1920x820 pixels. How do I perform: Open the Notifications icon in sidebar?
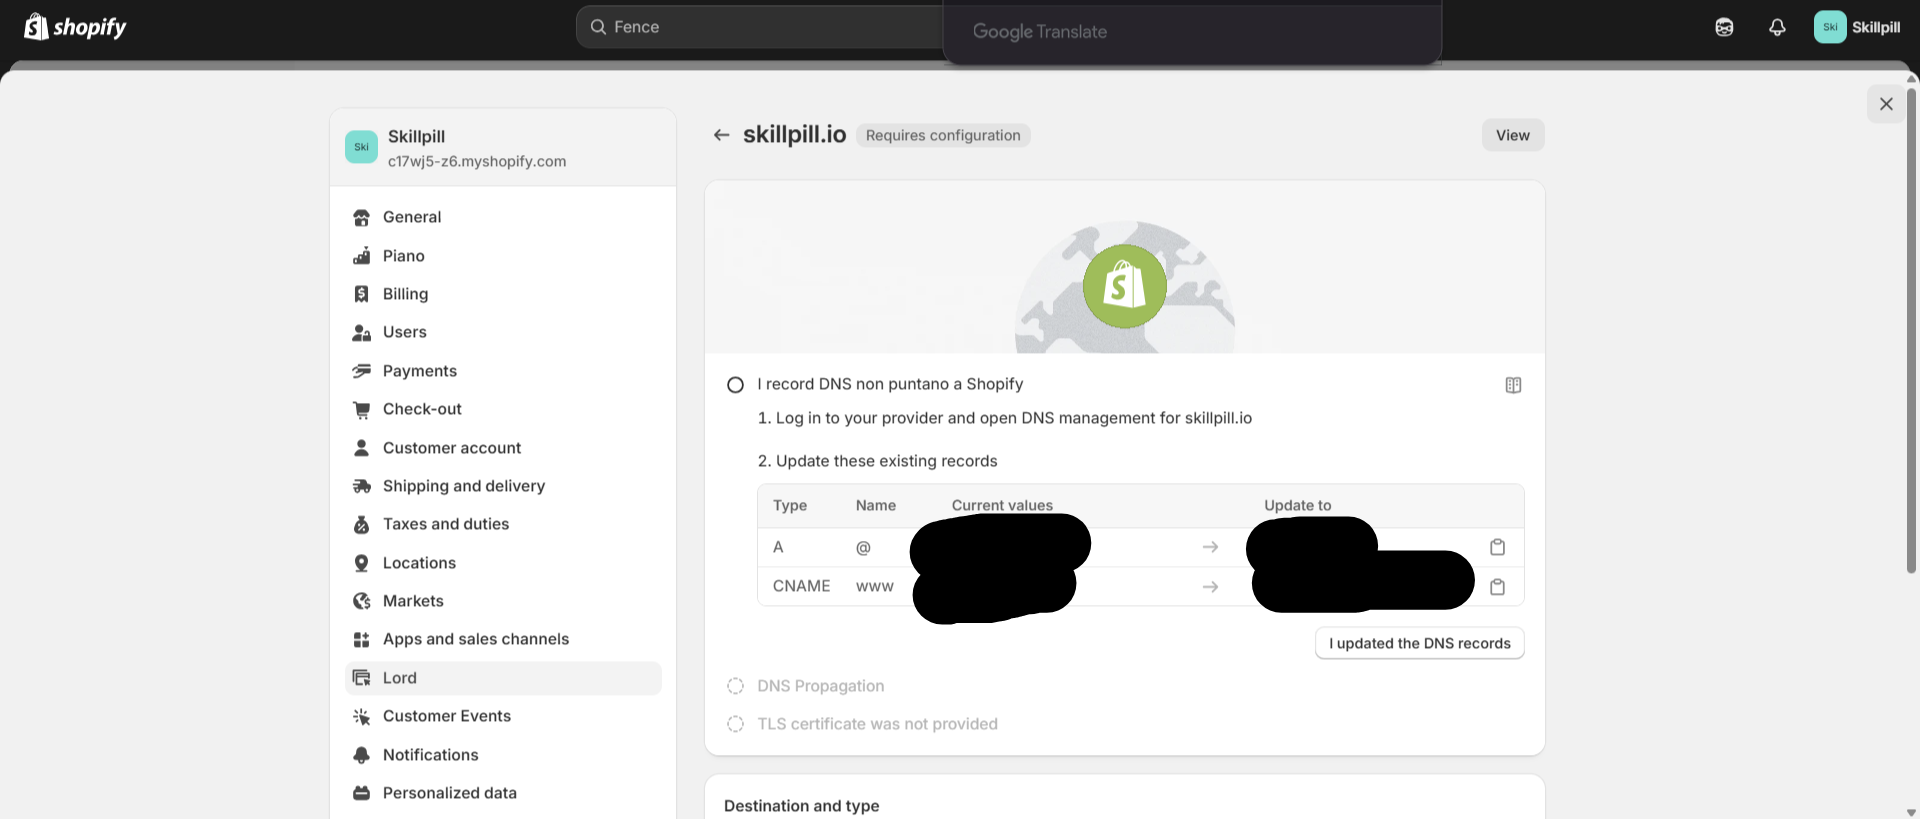(x=362, y=755)
